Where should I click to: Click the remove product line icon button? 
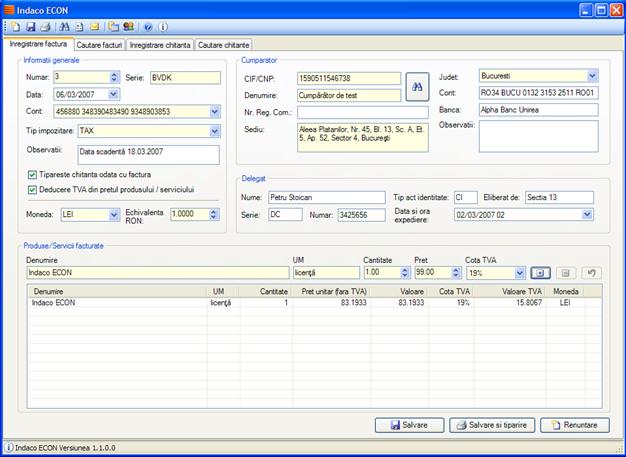pos(566,273)
